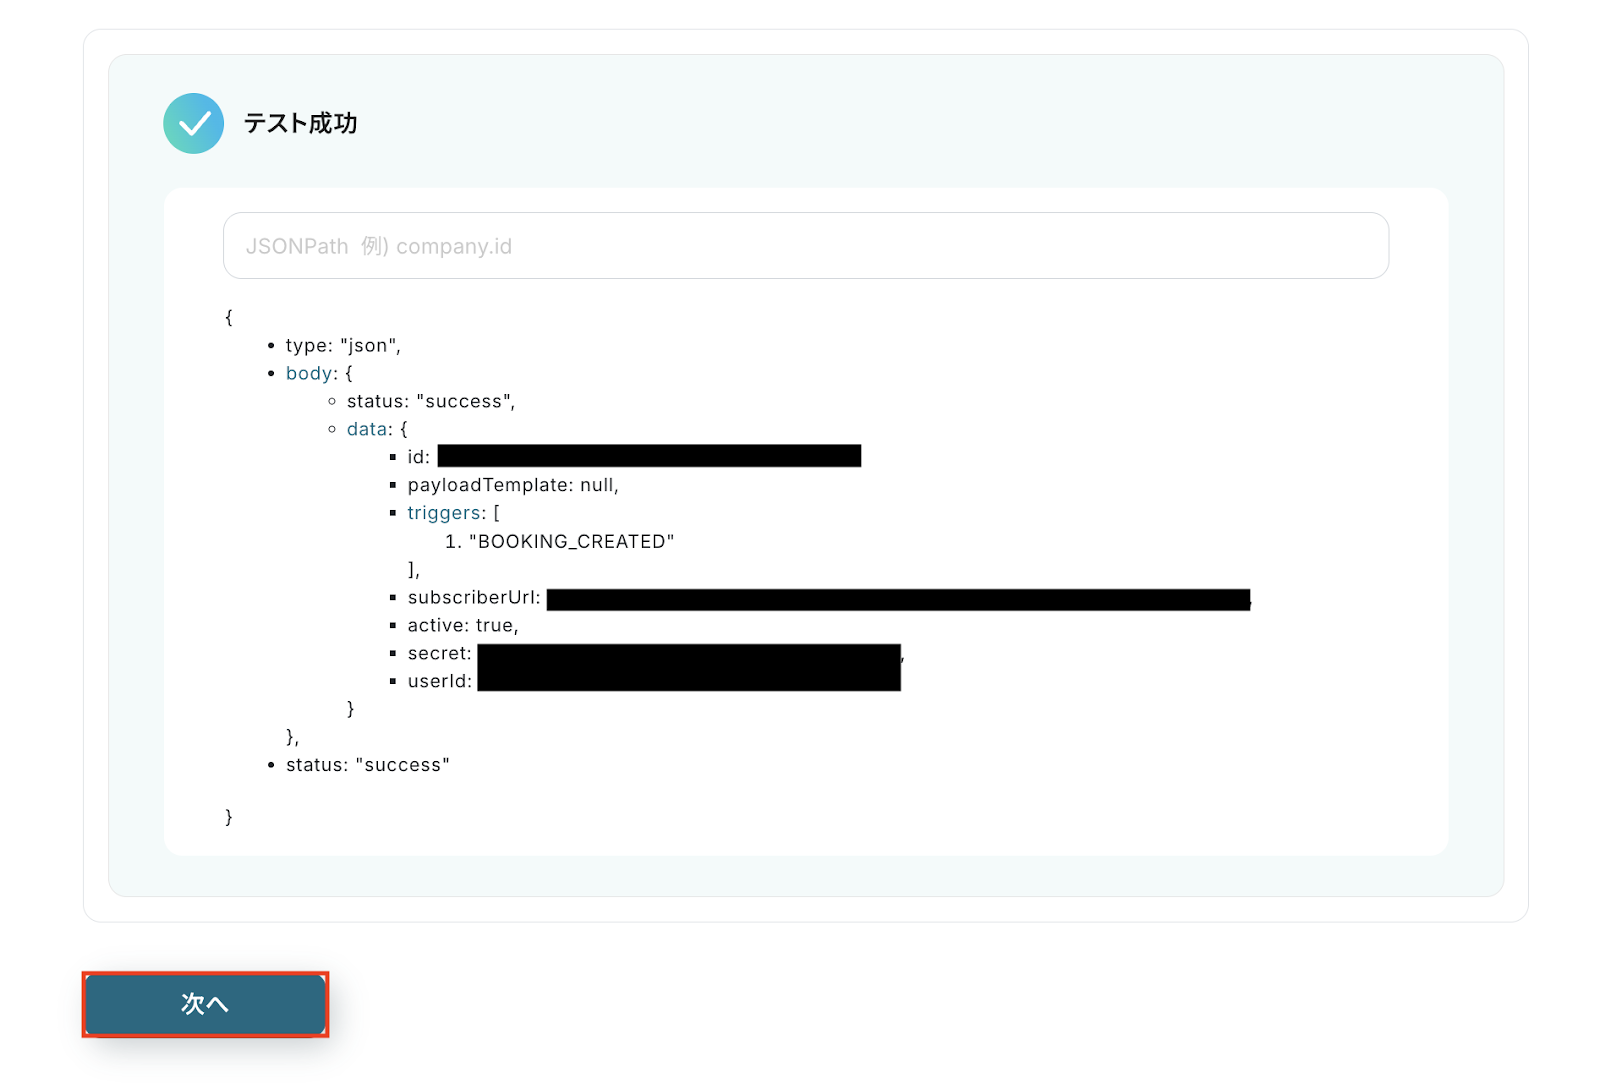Collapse the body JSON key
The height and width of the screenshot is (1084, 1600).
309,373
